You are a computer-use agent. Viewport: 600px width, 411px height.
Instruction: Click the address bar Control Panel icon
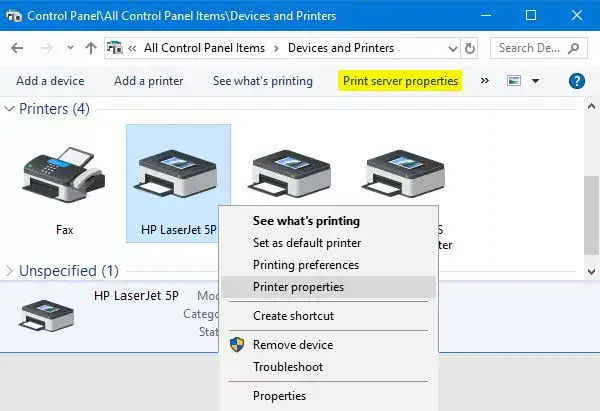[x=115, y=48]
